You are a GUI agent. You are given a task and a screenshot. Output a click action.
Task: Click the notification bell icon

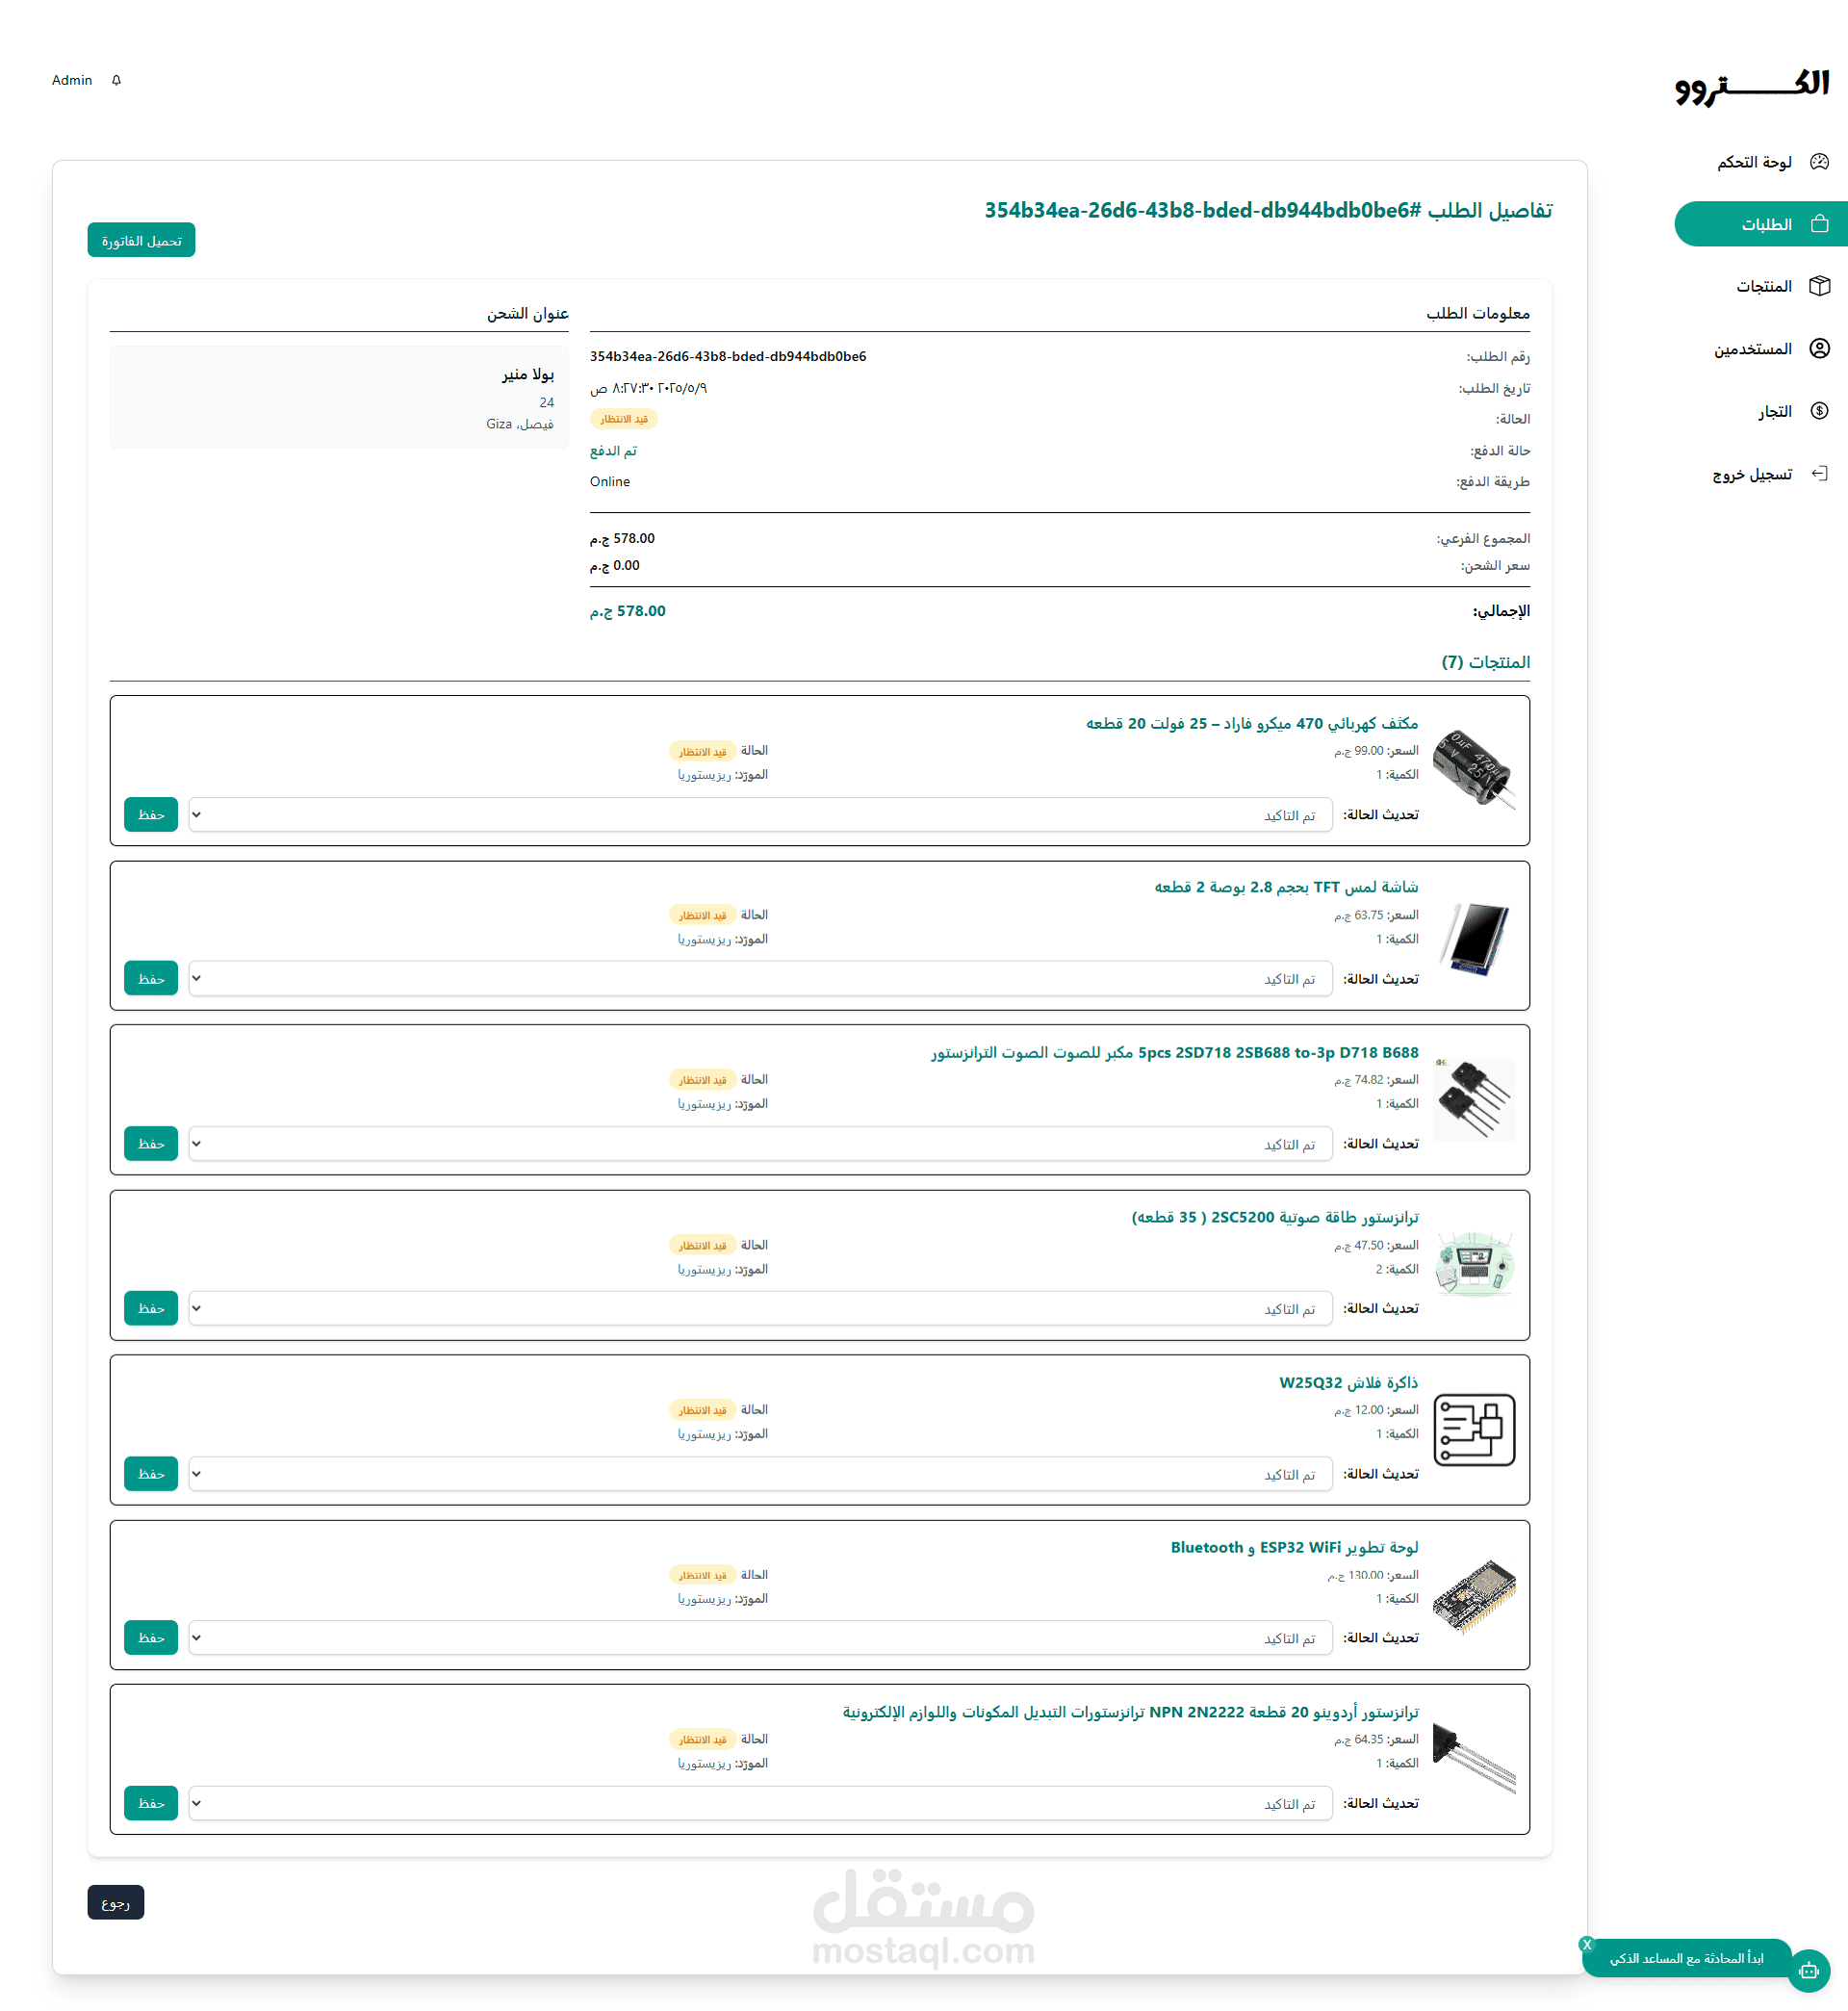pyautogui.click(x=117, y=80)
